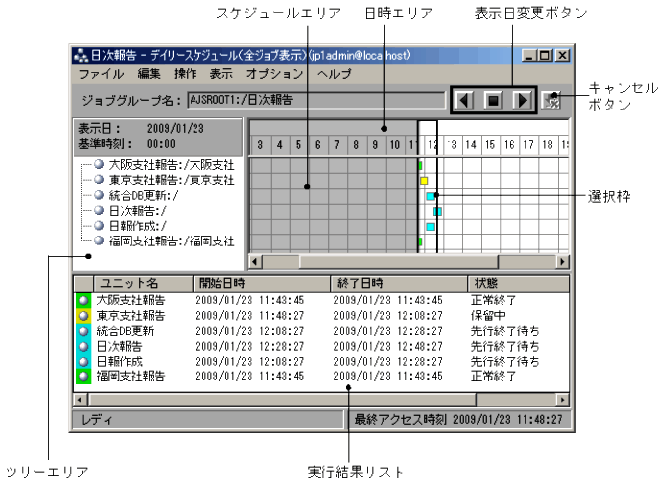This screenshot has width=669, height=486.
Task: Open the 表示 menu
Action: pyautogui.click(x=221, y=74)
